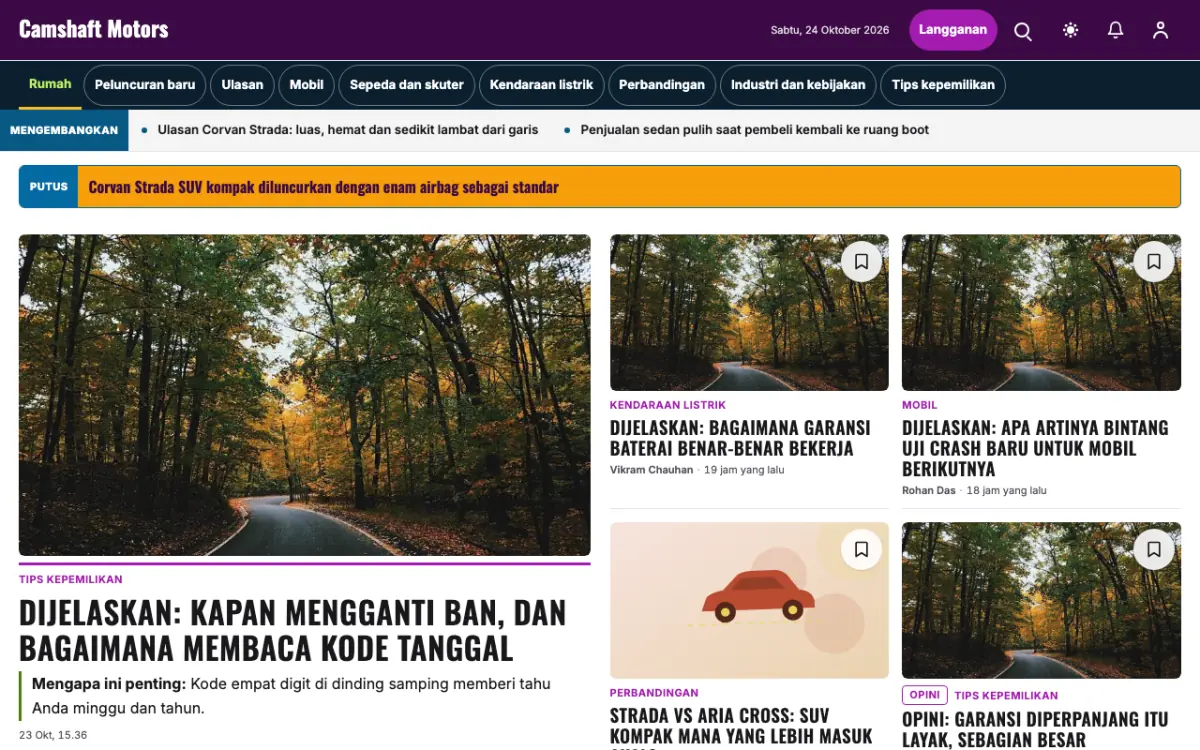Open Industri dan kebijakan section
The width and height of the screenshot is (1200, 750).
coord(798,85)
